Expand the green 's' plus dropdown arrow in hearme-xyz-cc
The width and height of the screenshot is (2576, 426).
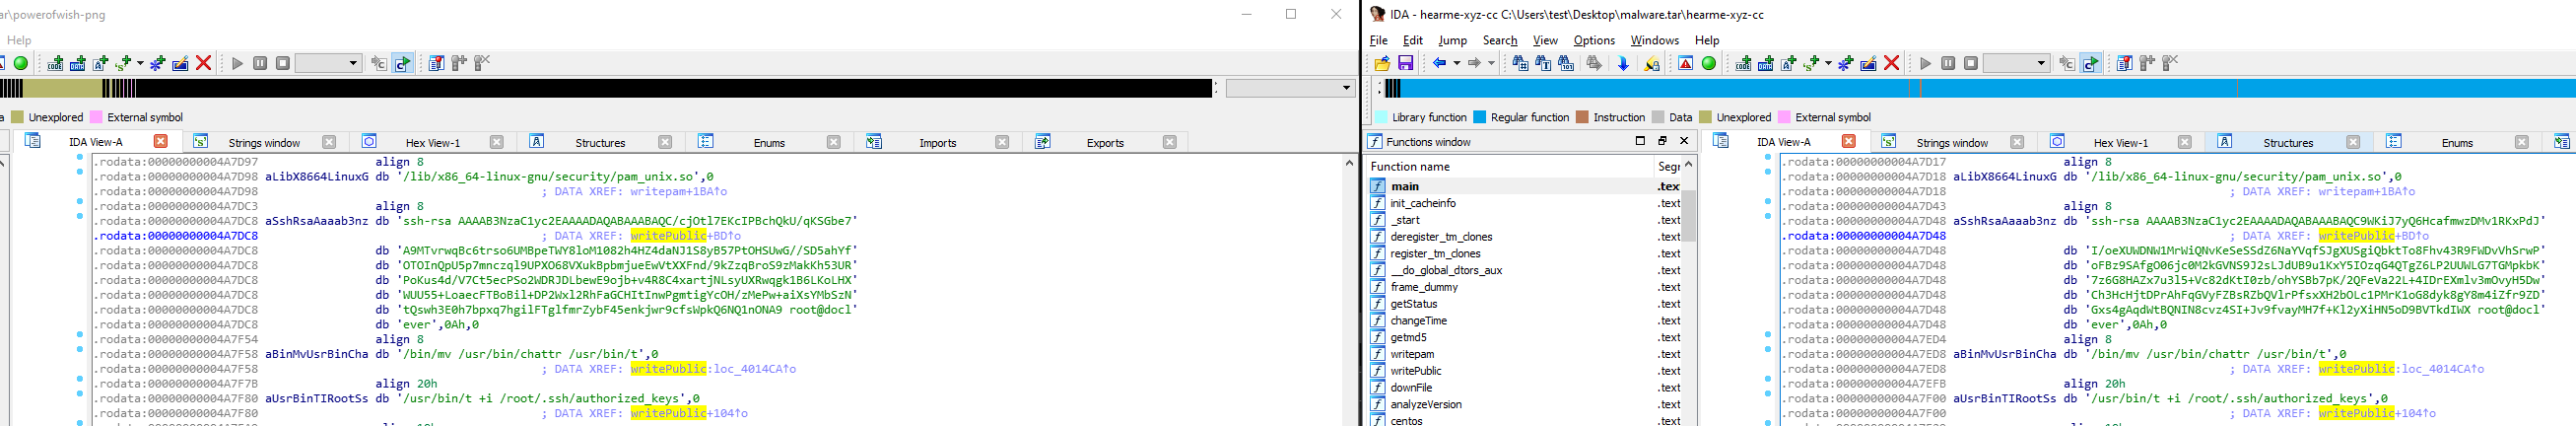(x=1829, y=63)
